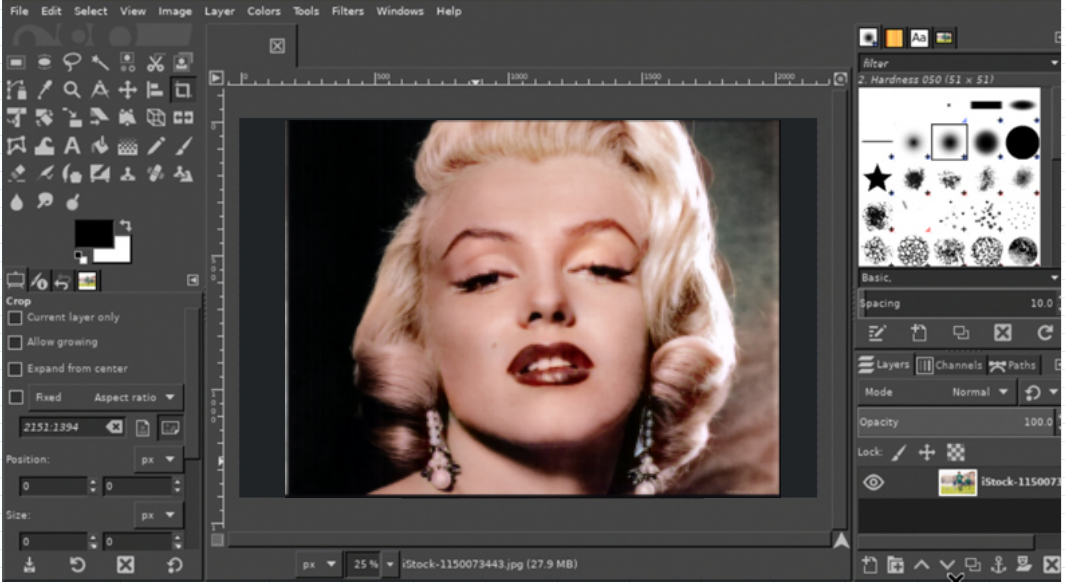Open the 25% zoom level dropdown
Viewport: 1065px width, 583px height.
(390, 564)
